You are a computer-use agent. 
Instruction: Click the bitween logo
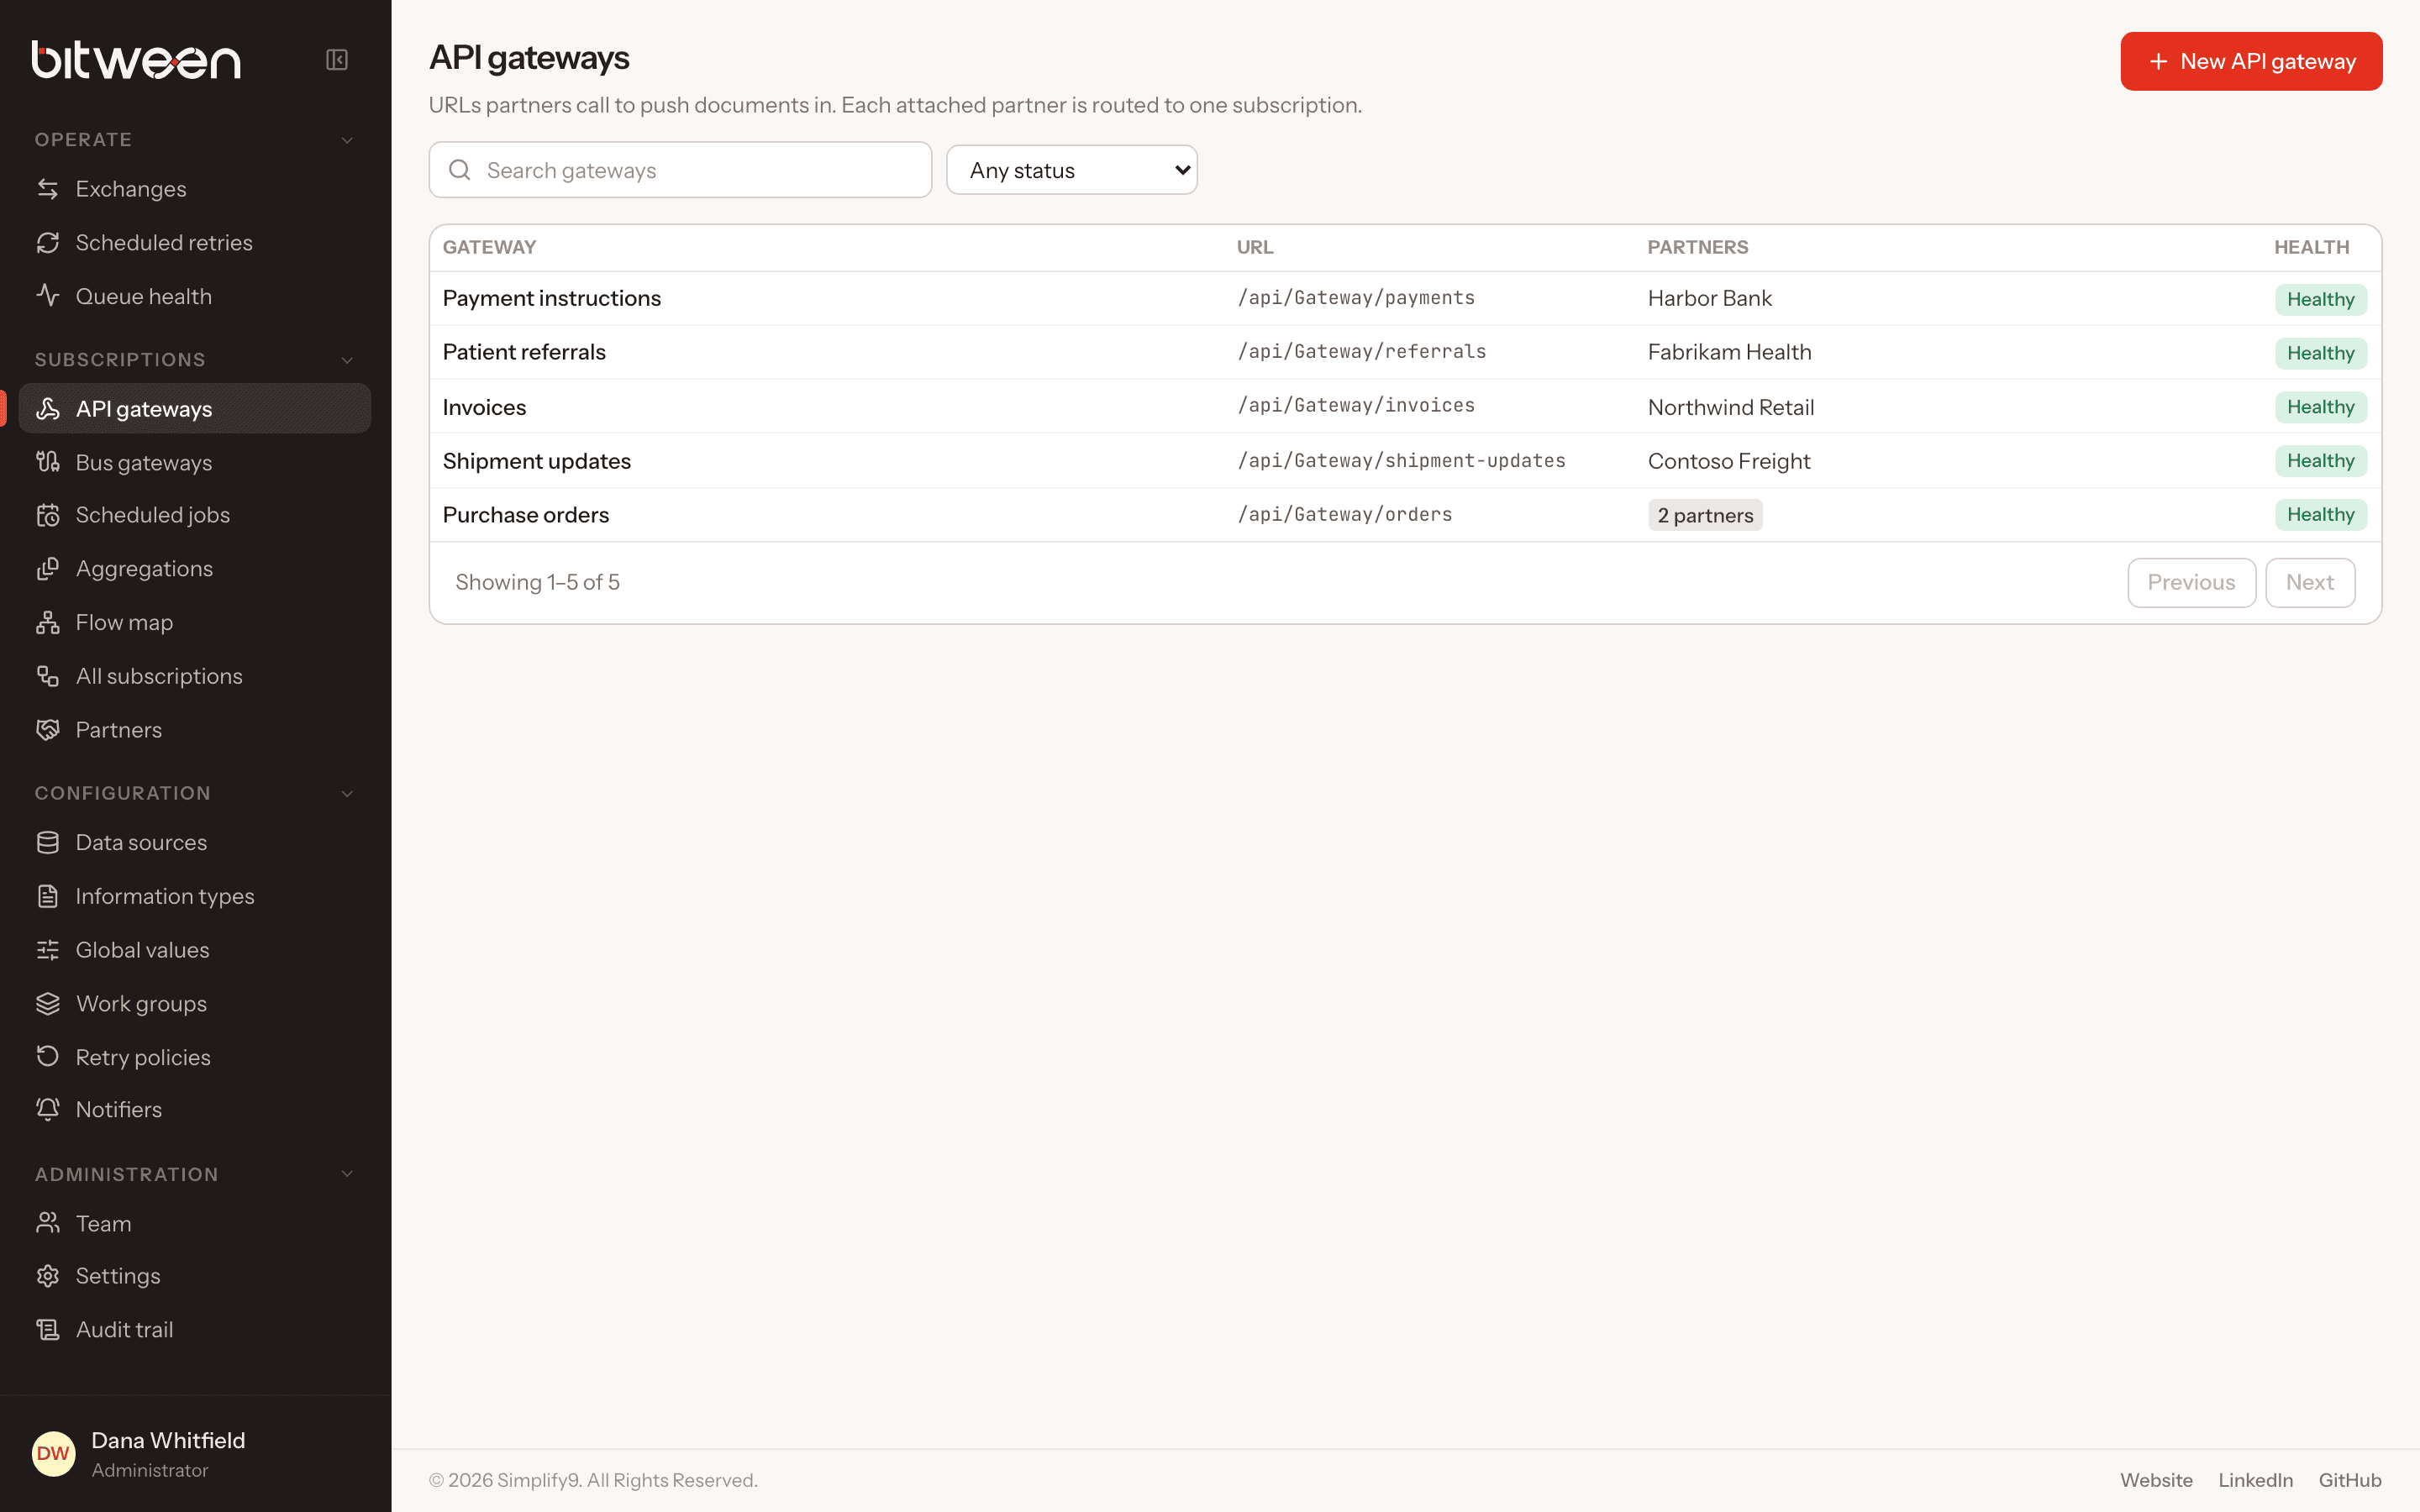(x=136, y=60)
